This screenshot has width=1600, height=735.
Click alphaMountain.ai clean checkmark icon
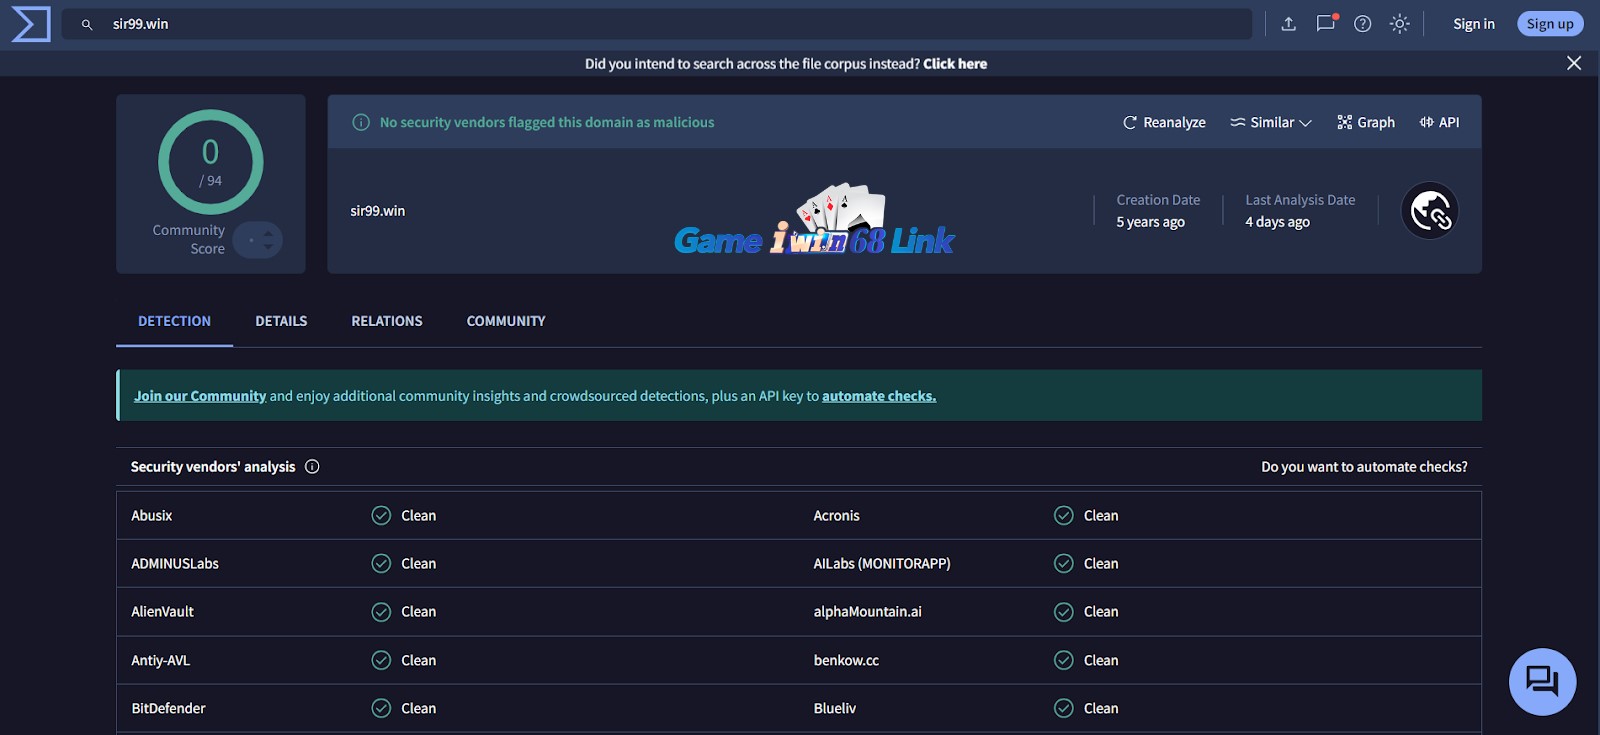pyautogui.click(x=1064, y=612)
